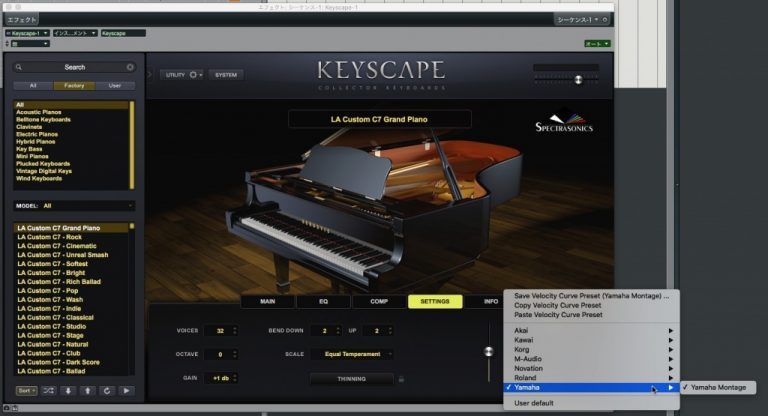Screen dimensions: 768x416
Task: Audition the patch with the play button
Action: point(126,391)
